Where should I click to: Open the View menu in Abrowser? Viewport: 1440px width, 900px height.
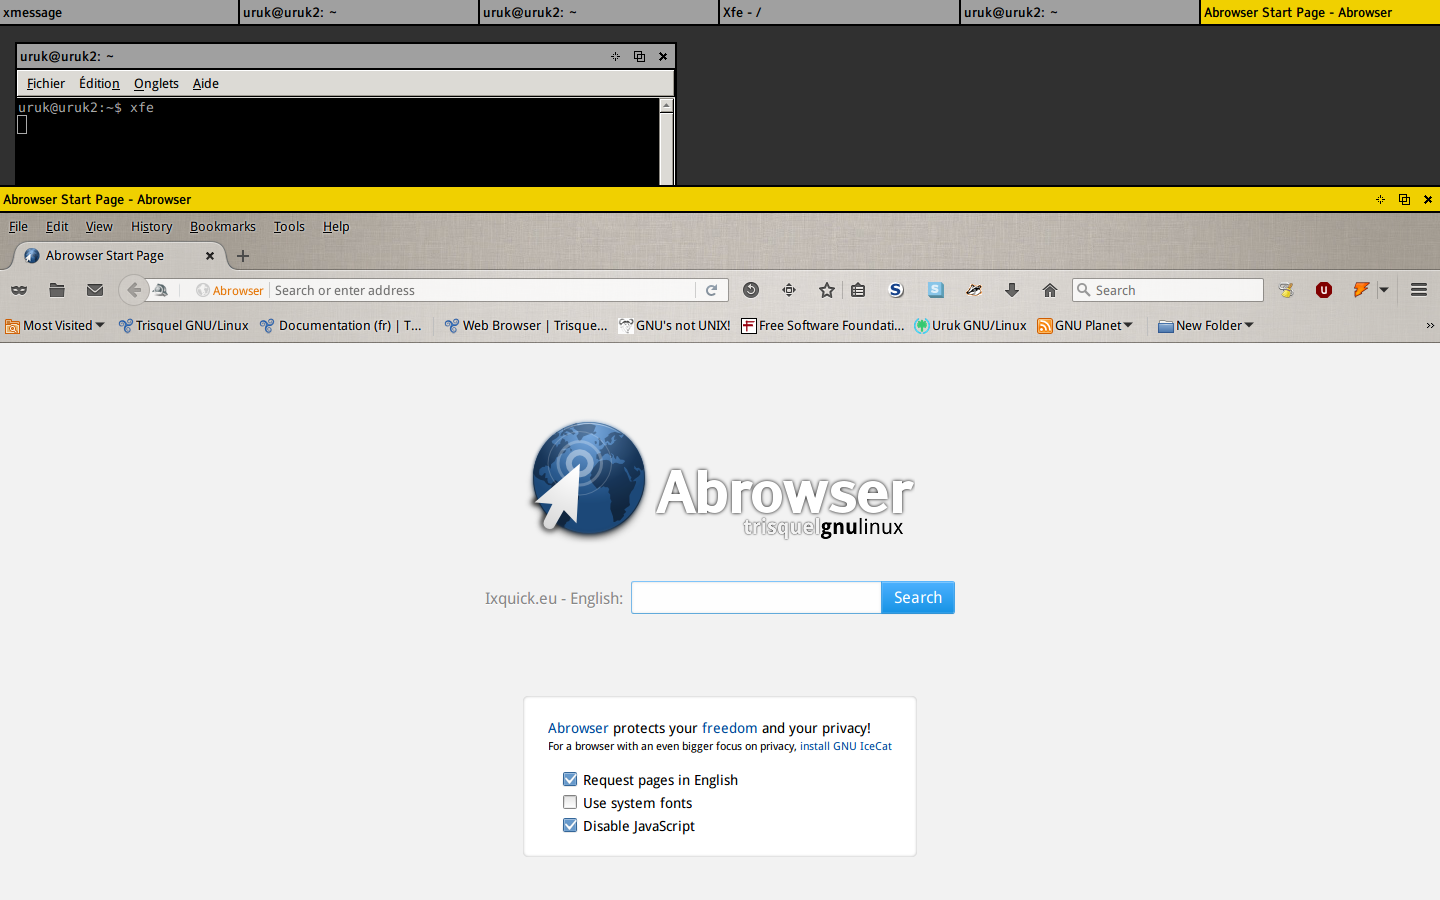pyautogui.click(x=99, y=227)
